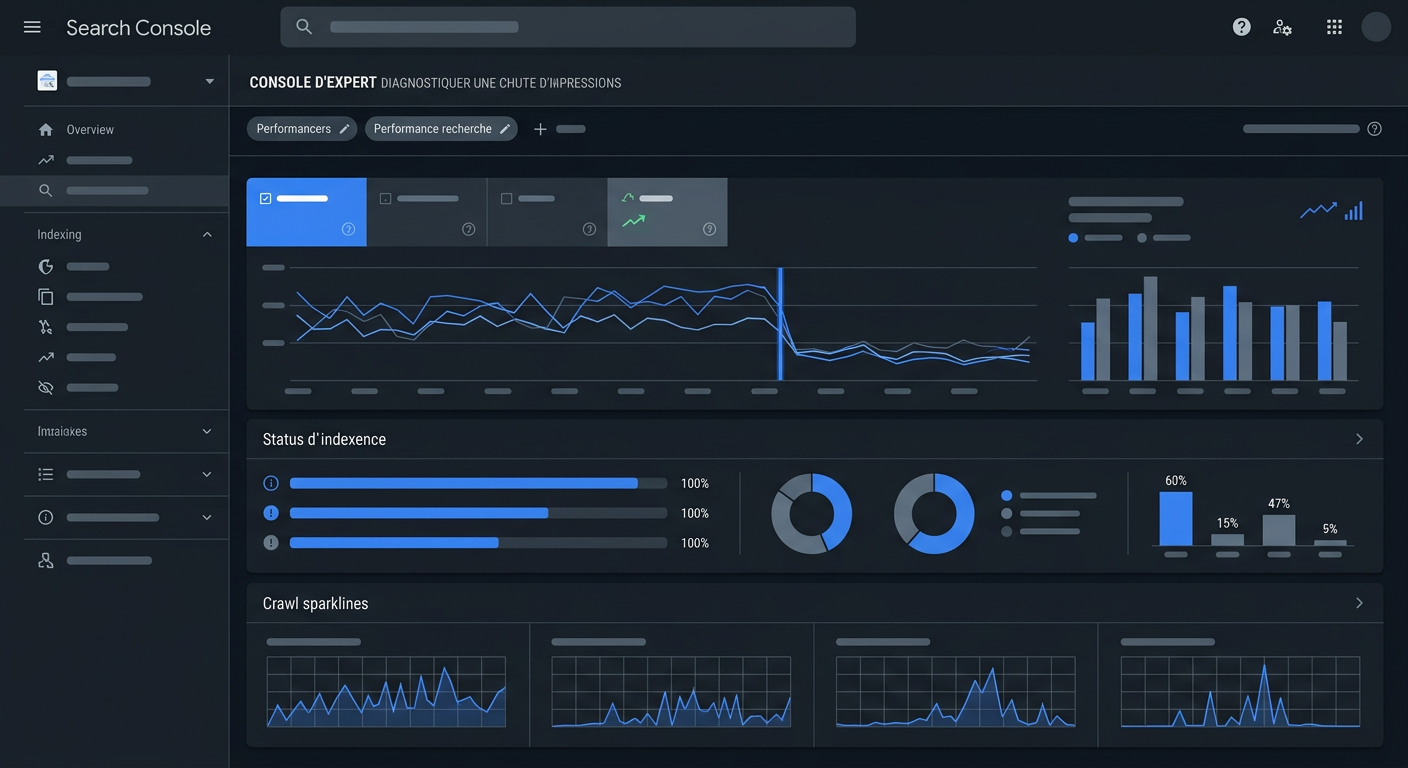This screenshot has height=768, width=1408.
Task: Expand the chevron on the list icon row
Action: click(x=207, y=474)
